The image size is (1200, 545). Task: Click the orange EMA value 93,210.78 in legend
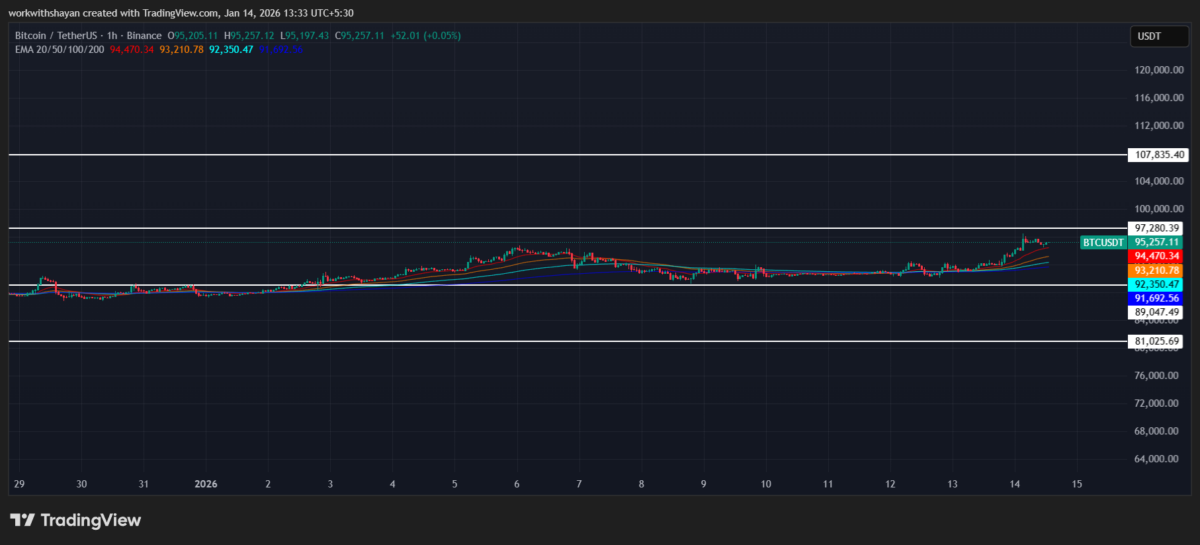coord(183,48)
